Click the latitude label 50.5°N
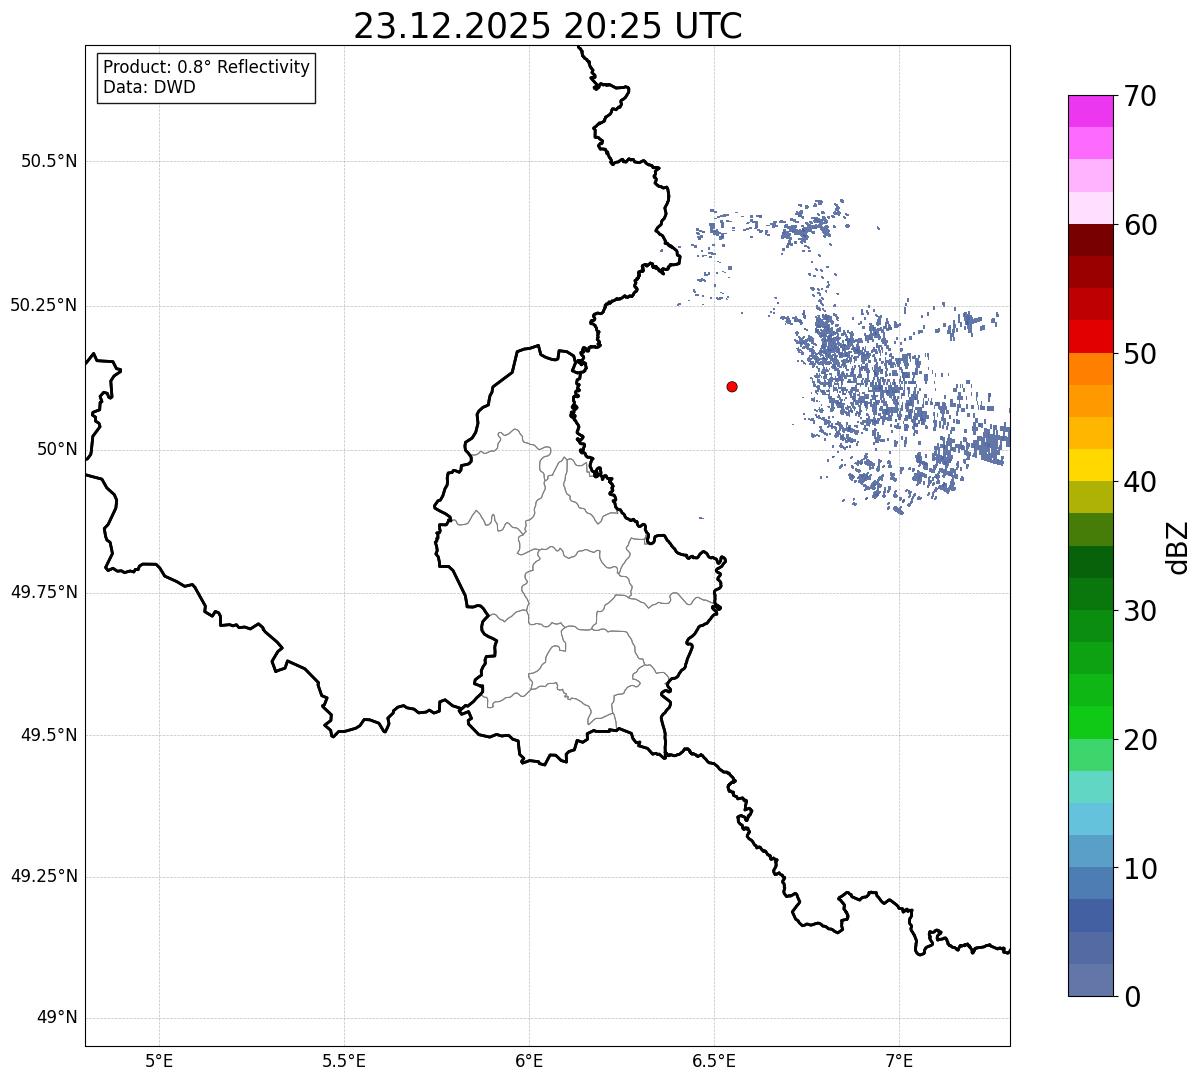The height and width of the screenshot is (1081, 1202). pos(49,161)
